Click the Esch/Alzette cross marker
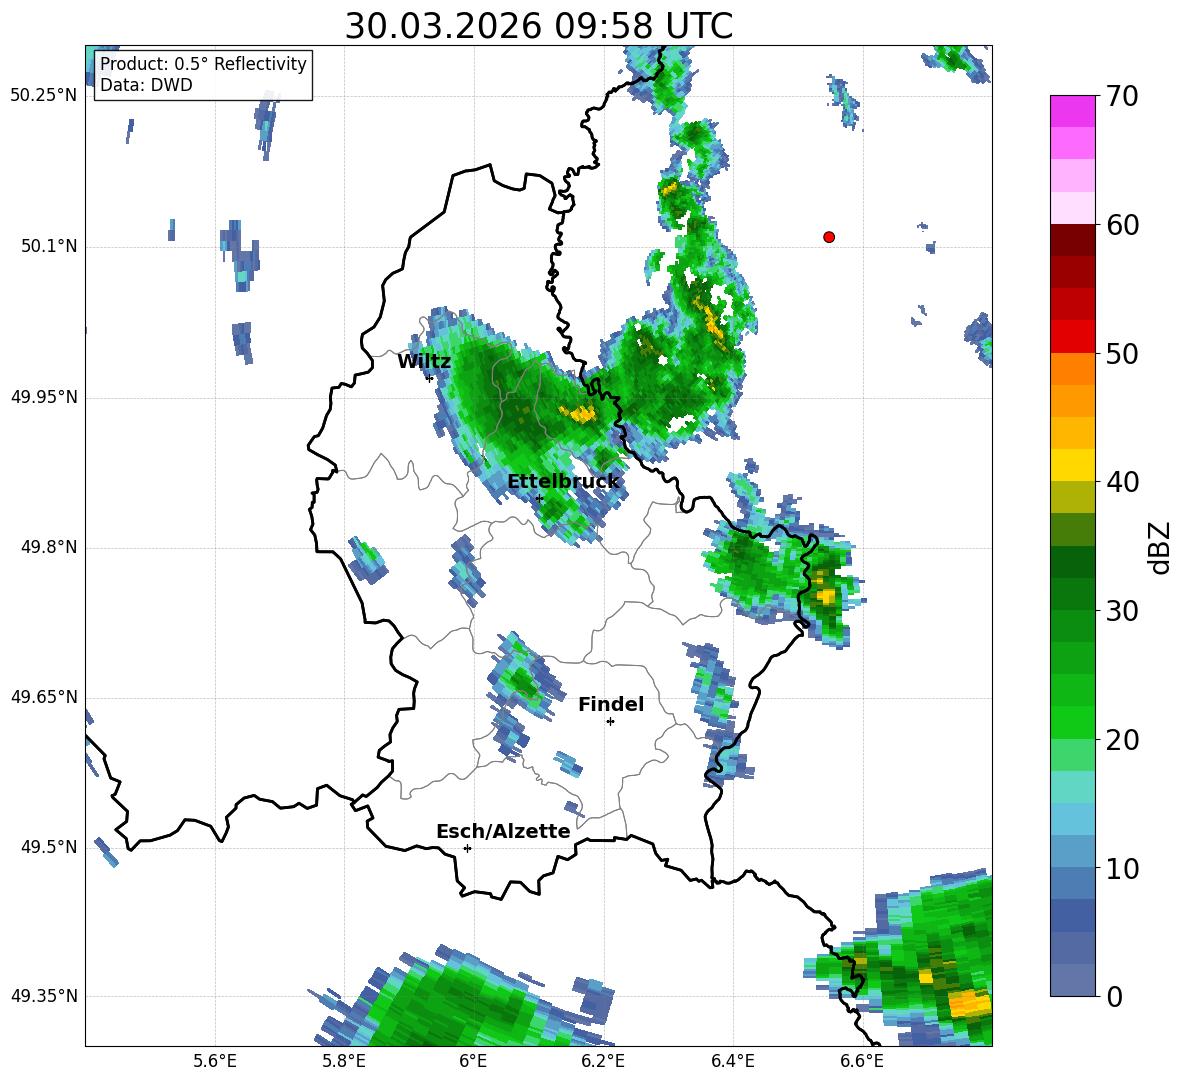Image resolution: width=1184 pixels, height=1081 pixels. (467, 848)
